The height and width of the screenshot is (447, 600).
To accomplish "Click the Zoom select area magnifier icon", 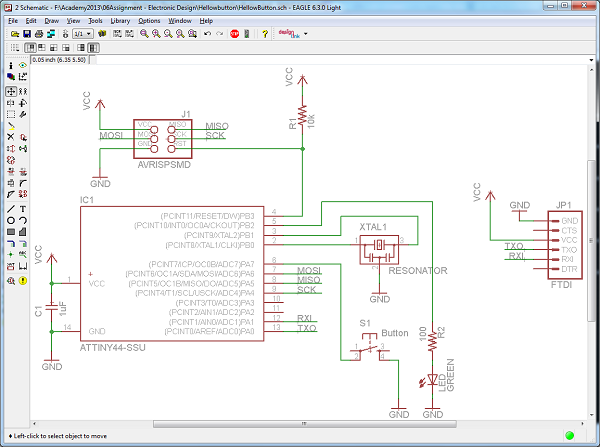I will click(x=192, y=34).
